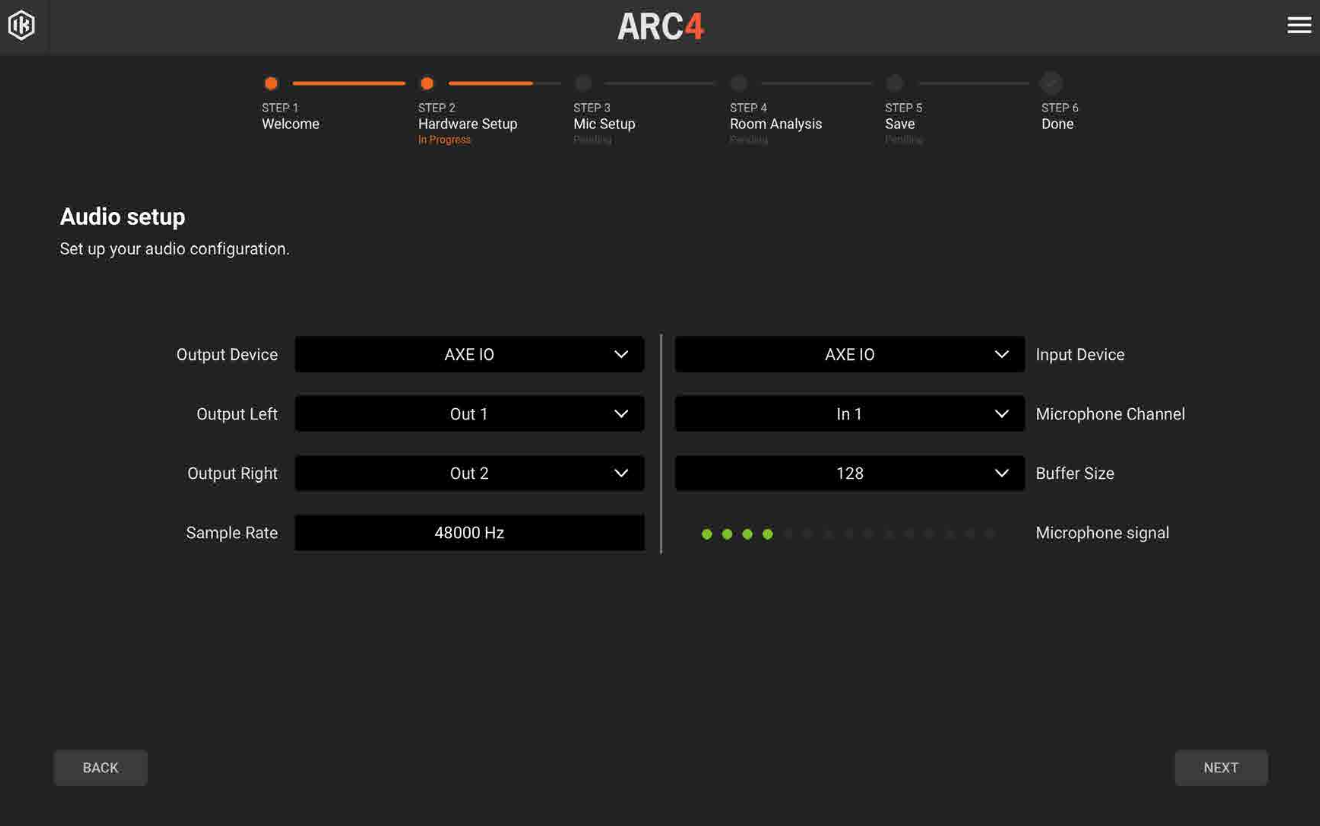Viewport: 1320px width, 826px height.
Task: Select the Step 2 Hardware Setup circle
Action: coord(427,83)
